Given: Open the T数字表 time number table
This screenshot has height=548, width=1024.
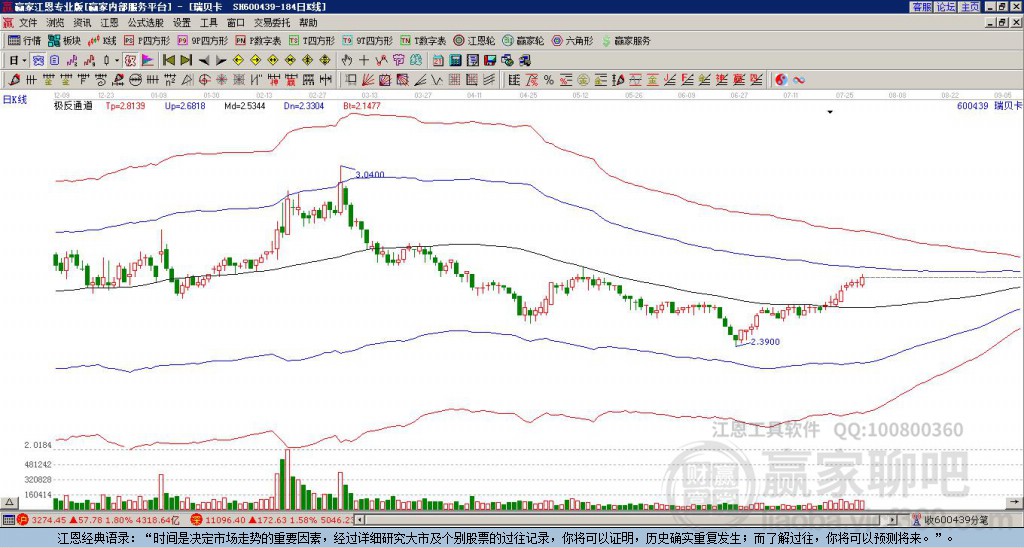Looking at the screenshot, I should click(423, 40).
